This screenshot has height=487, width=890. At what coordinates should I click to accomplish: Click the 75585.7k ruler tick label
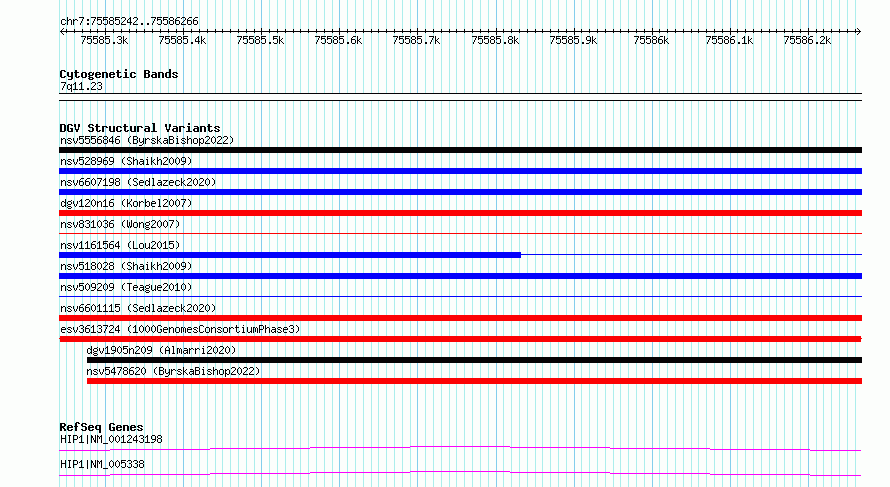(416, 40)
